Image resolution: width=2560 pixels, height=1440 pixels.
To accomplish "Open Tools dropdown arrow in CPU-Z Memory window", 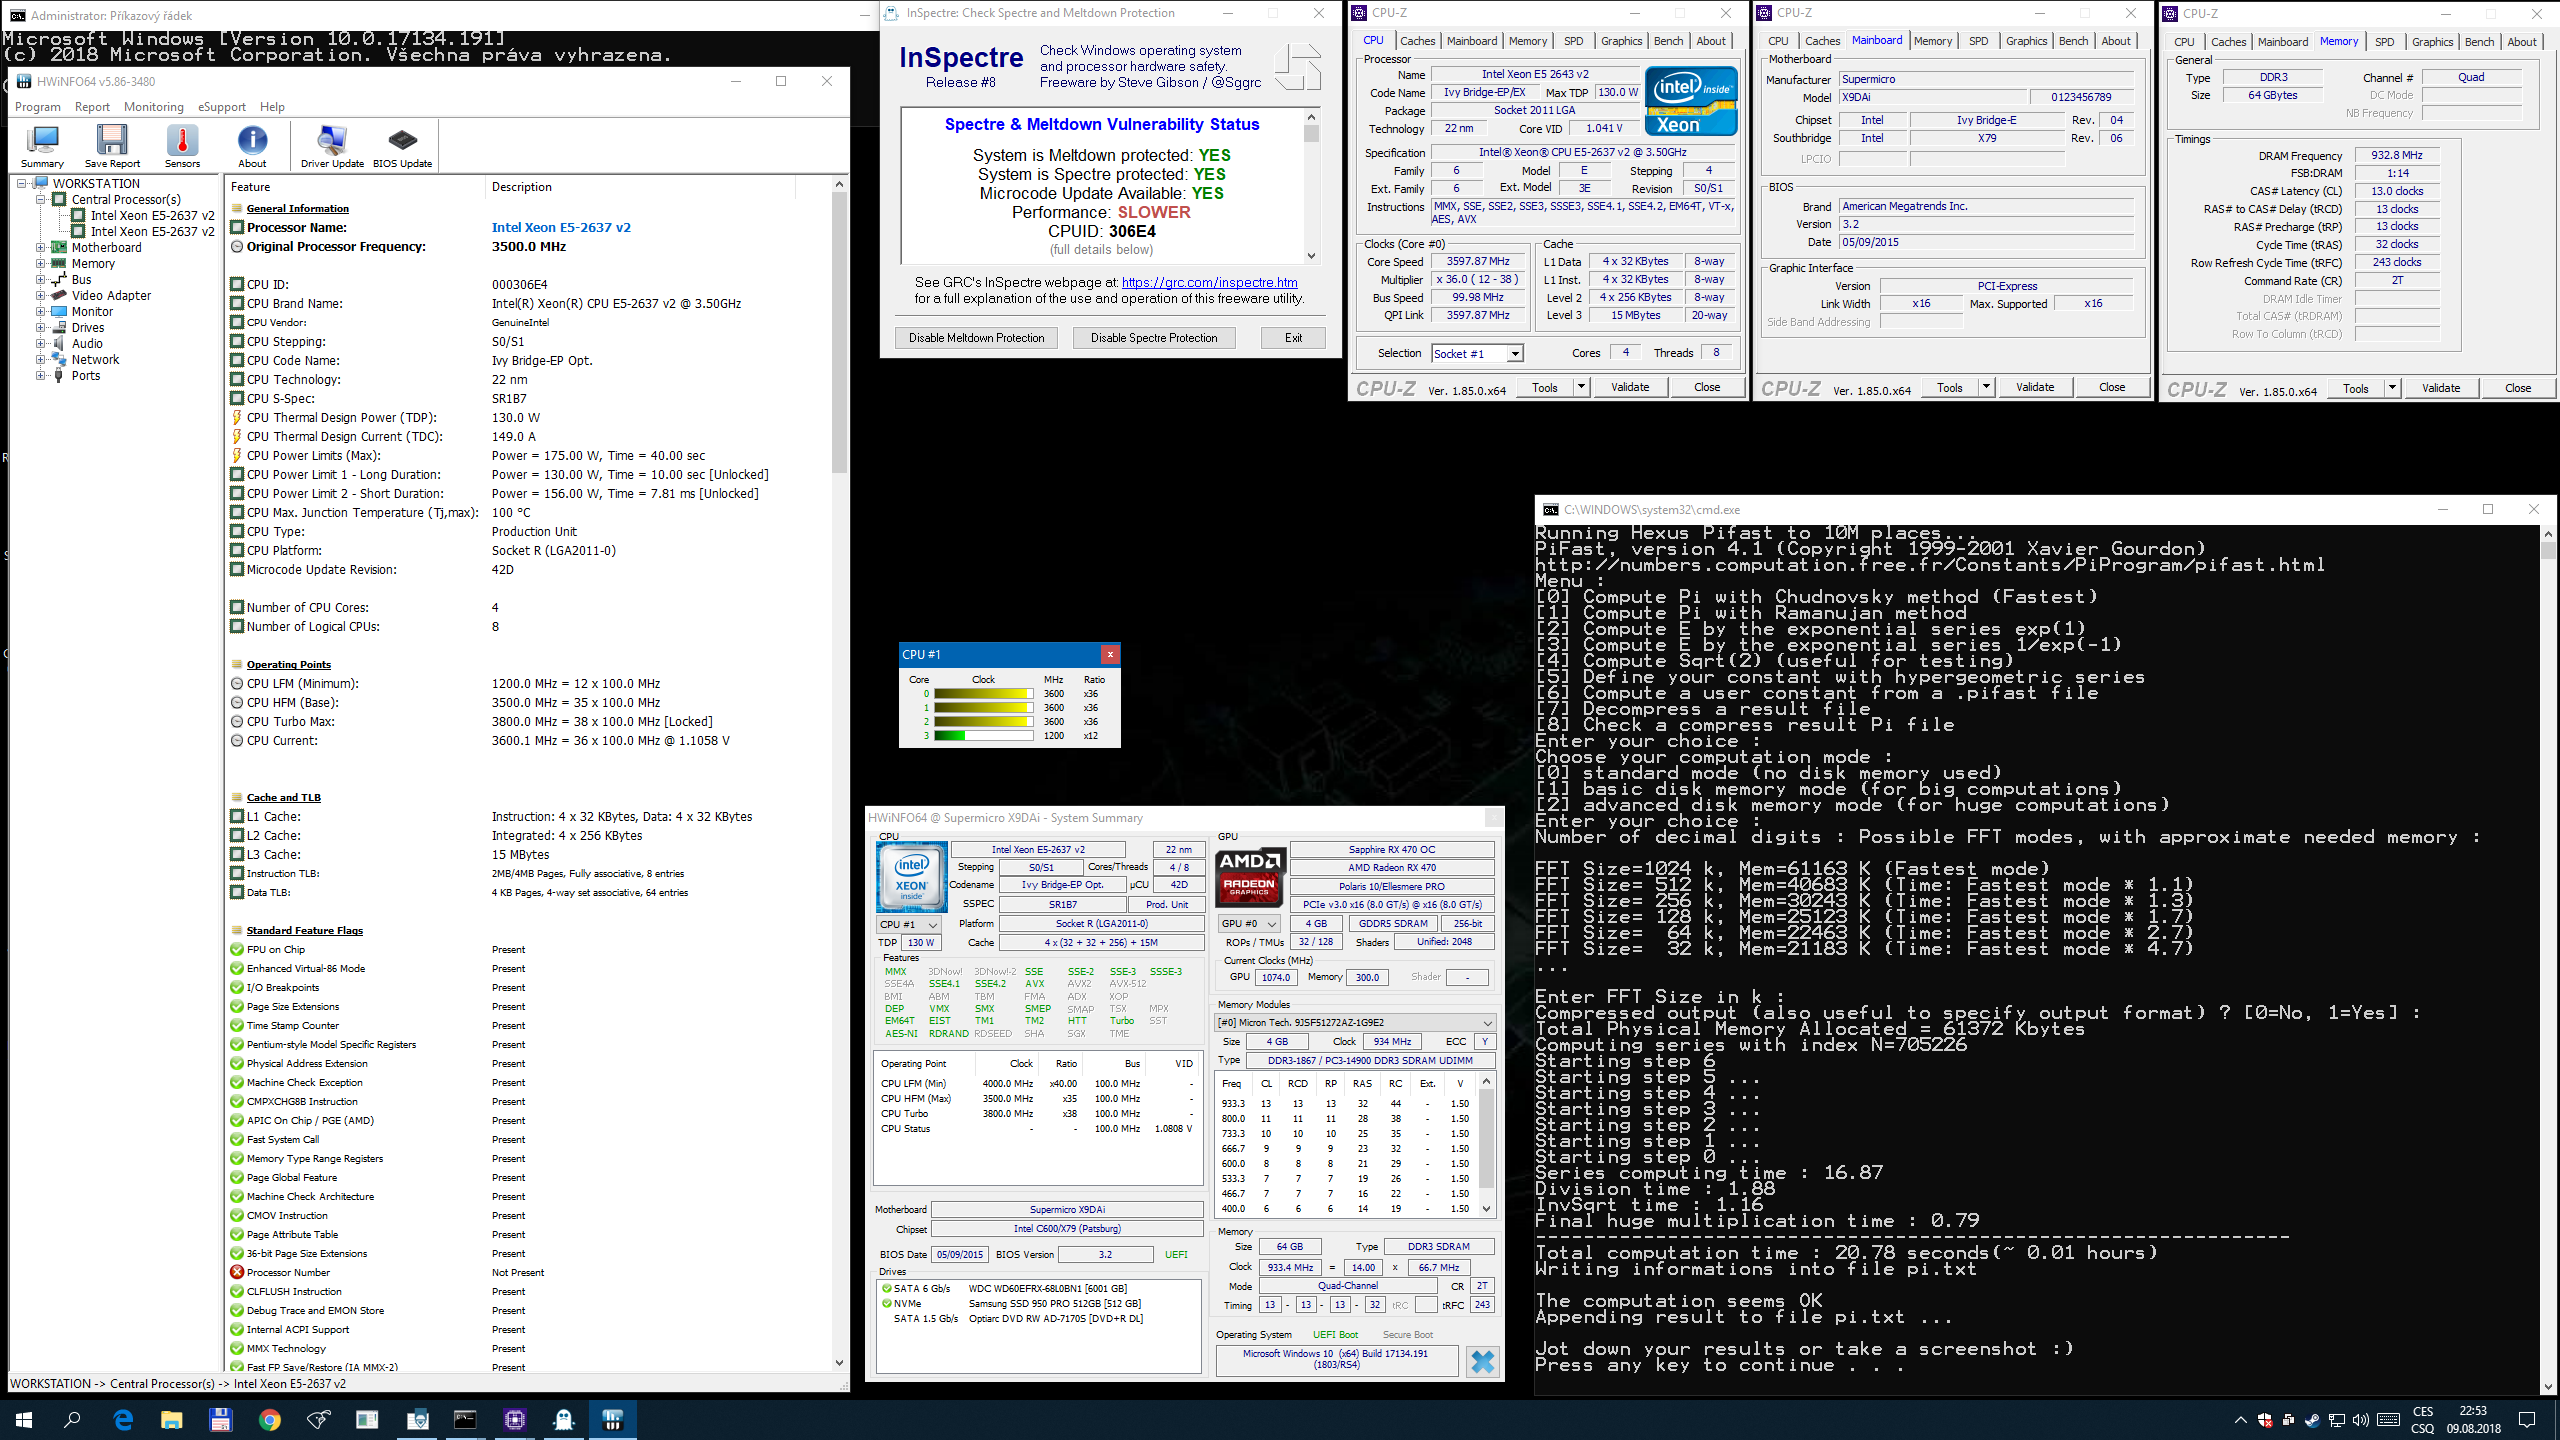I will tap(2392, 388).
